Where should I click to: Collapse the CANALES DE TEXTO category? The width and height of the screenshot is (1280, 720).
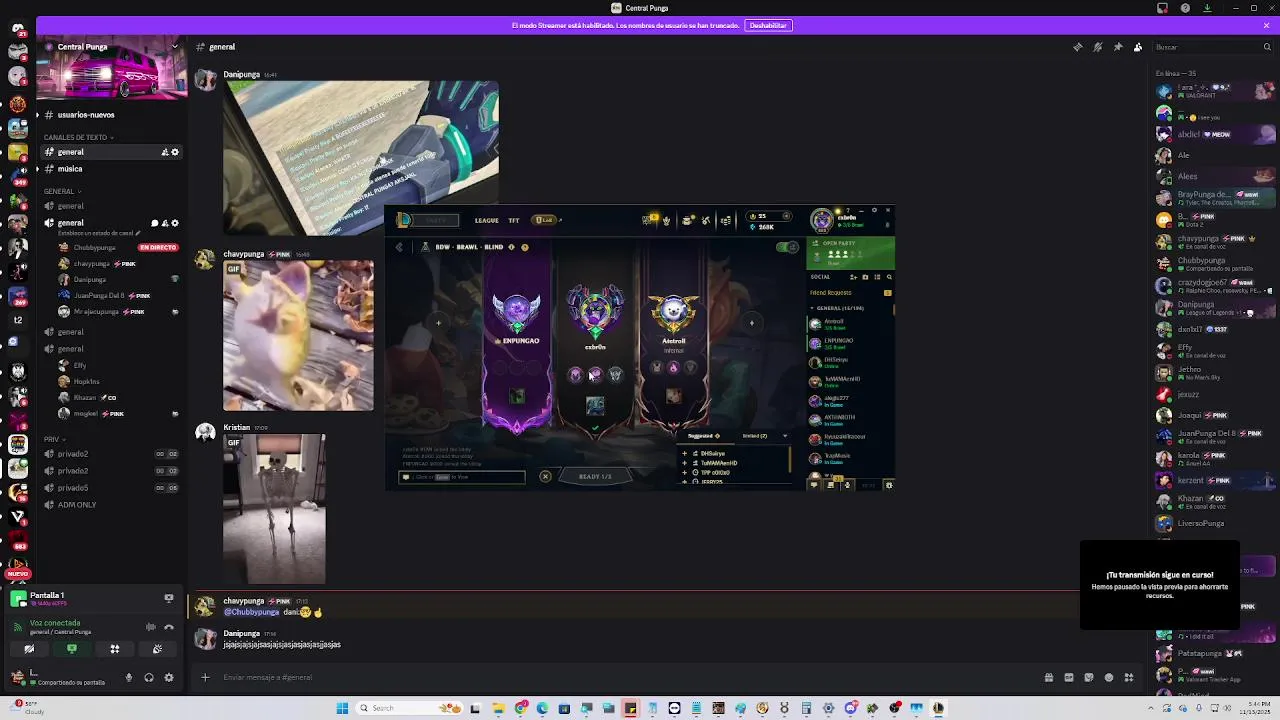click(78, 137)
